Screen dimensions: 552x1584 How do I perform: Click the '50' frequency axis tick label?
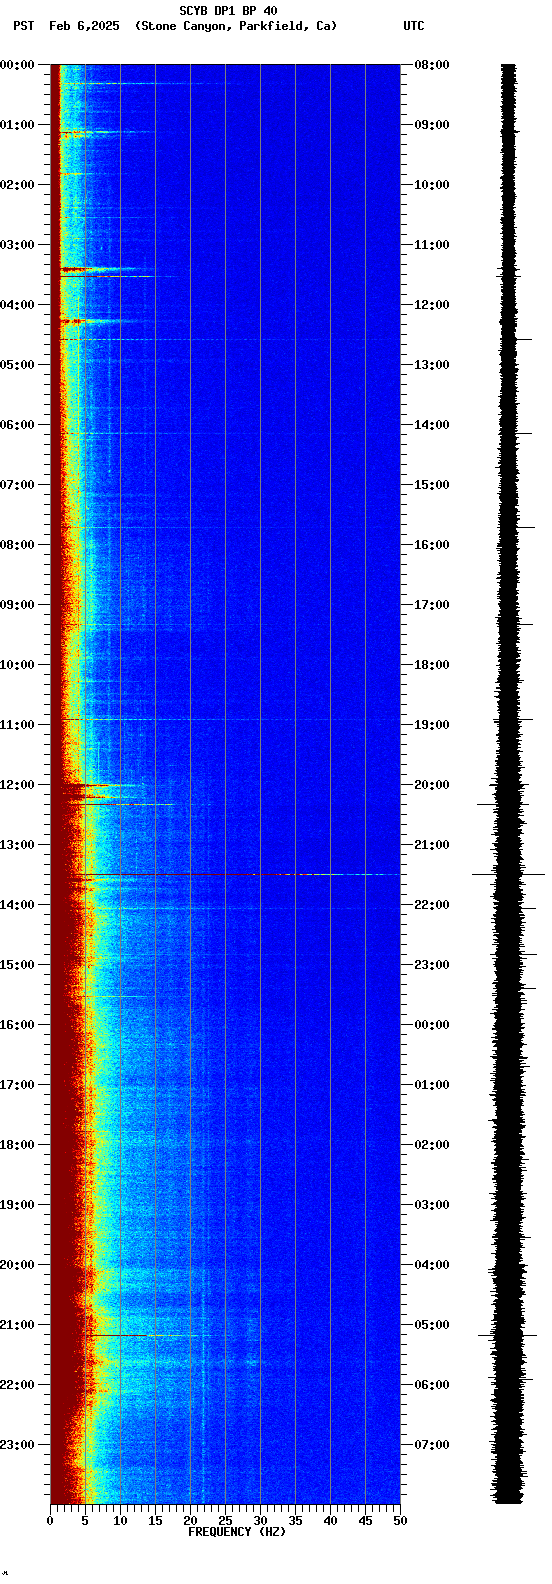[400, 1521]
